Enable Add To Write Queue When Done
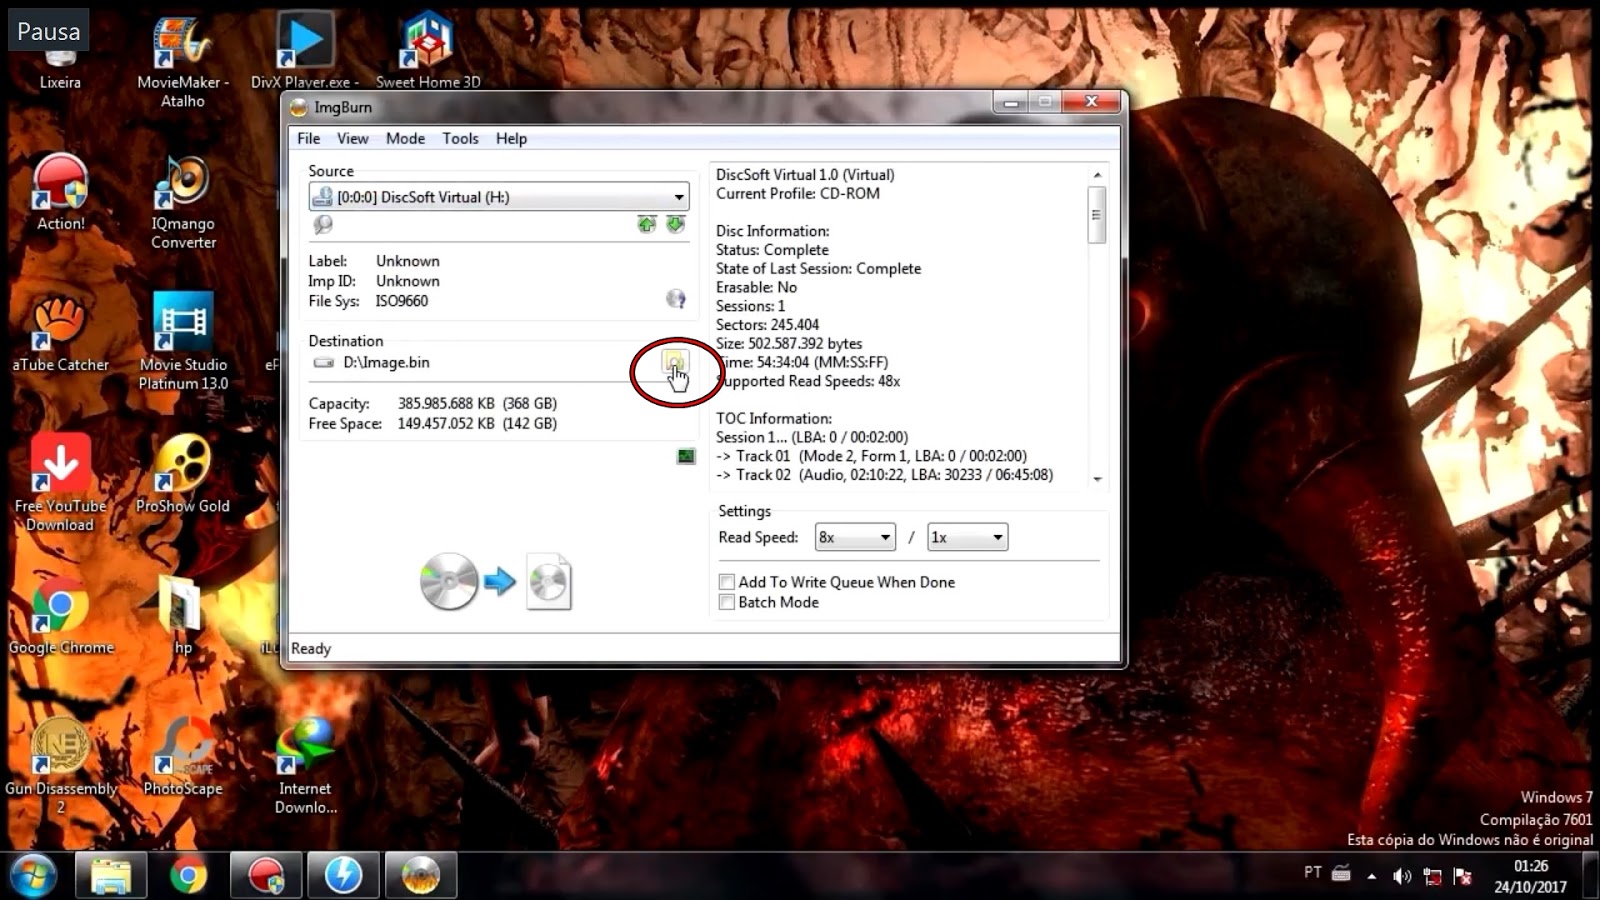 [727, 582]
